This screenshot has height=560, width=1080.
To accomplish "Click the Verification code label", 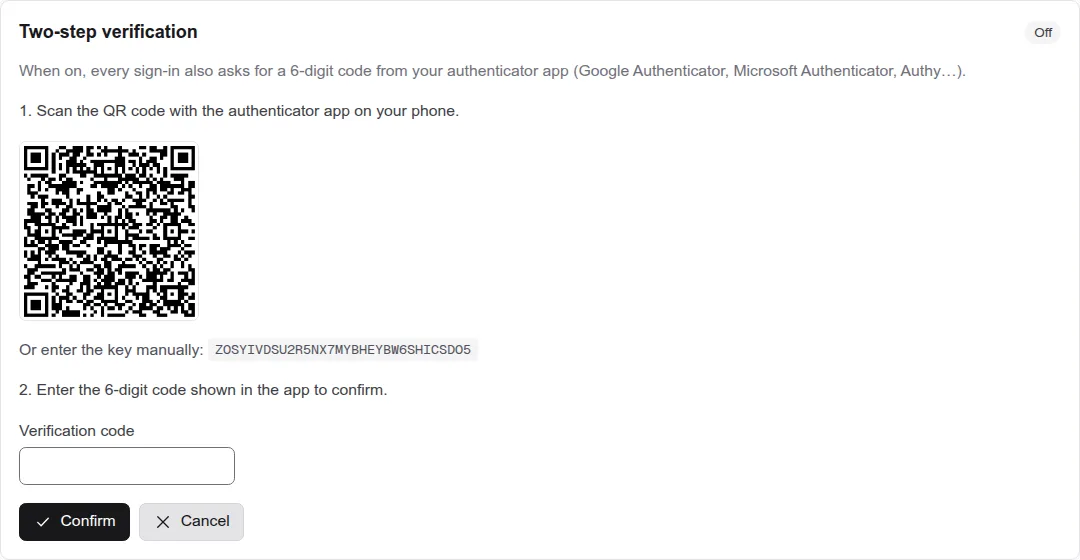I will tap(76, 431).
